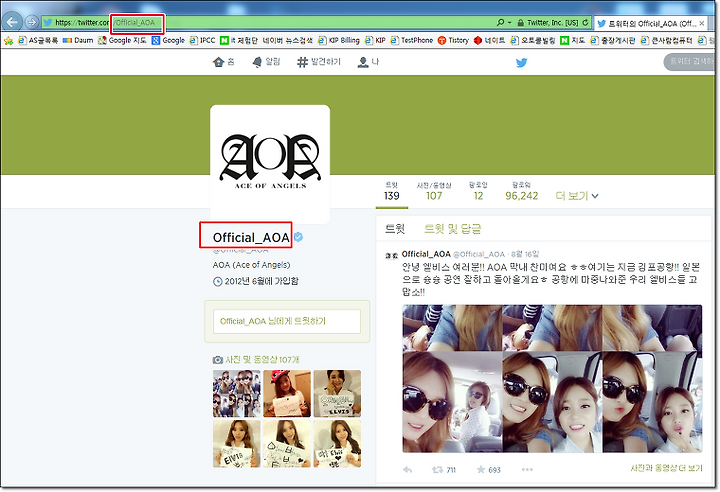Retweet the tweet showing 711
The image size is (720, 492).
(x=444, y=470)
